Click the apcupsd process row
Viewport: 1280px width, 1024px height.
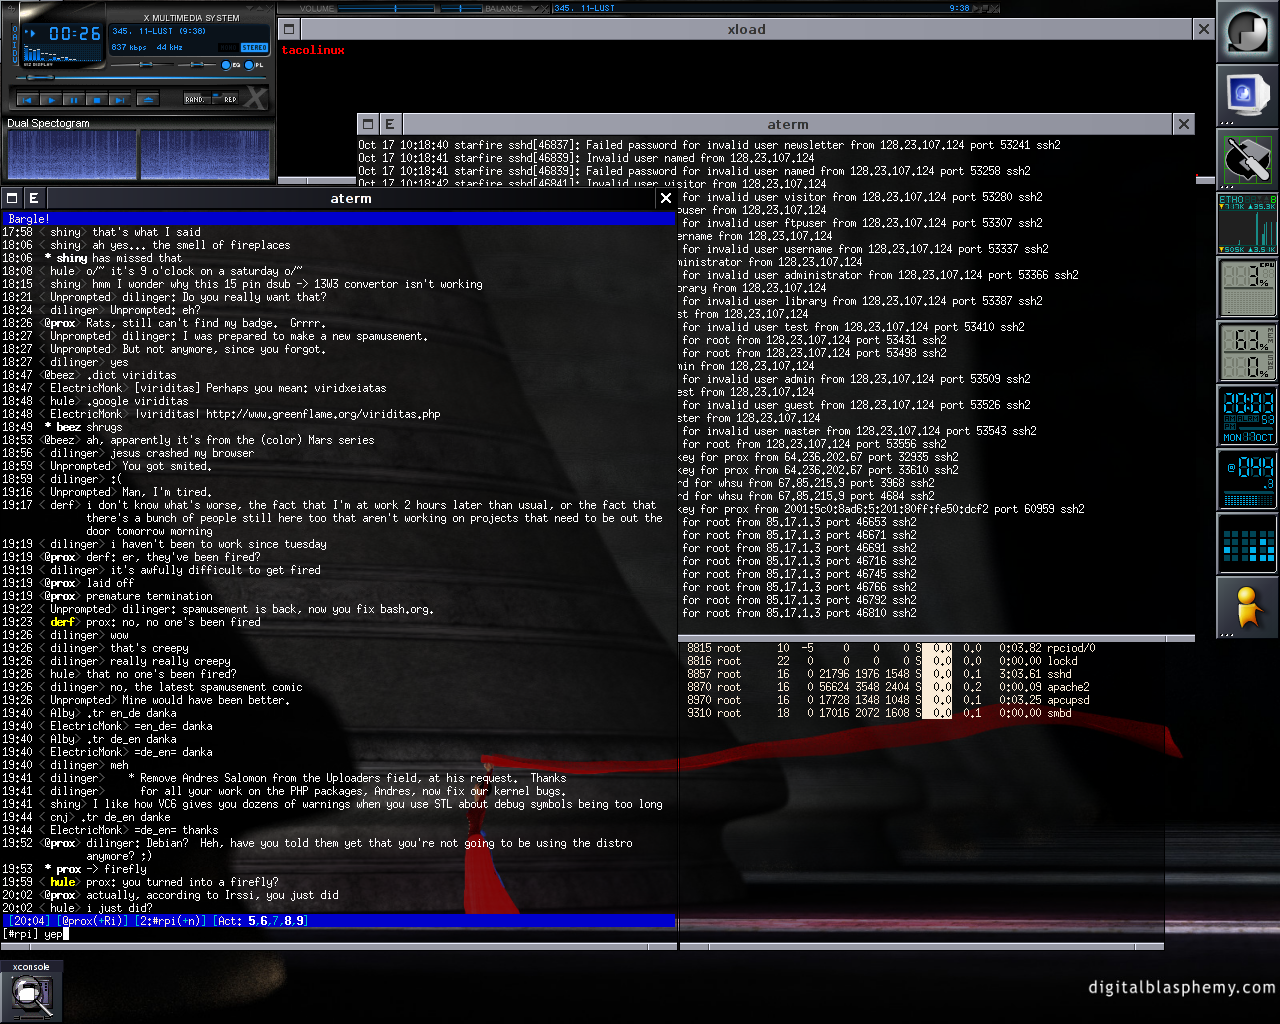[888, 700]
